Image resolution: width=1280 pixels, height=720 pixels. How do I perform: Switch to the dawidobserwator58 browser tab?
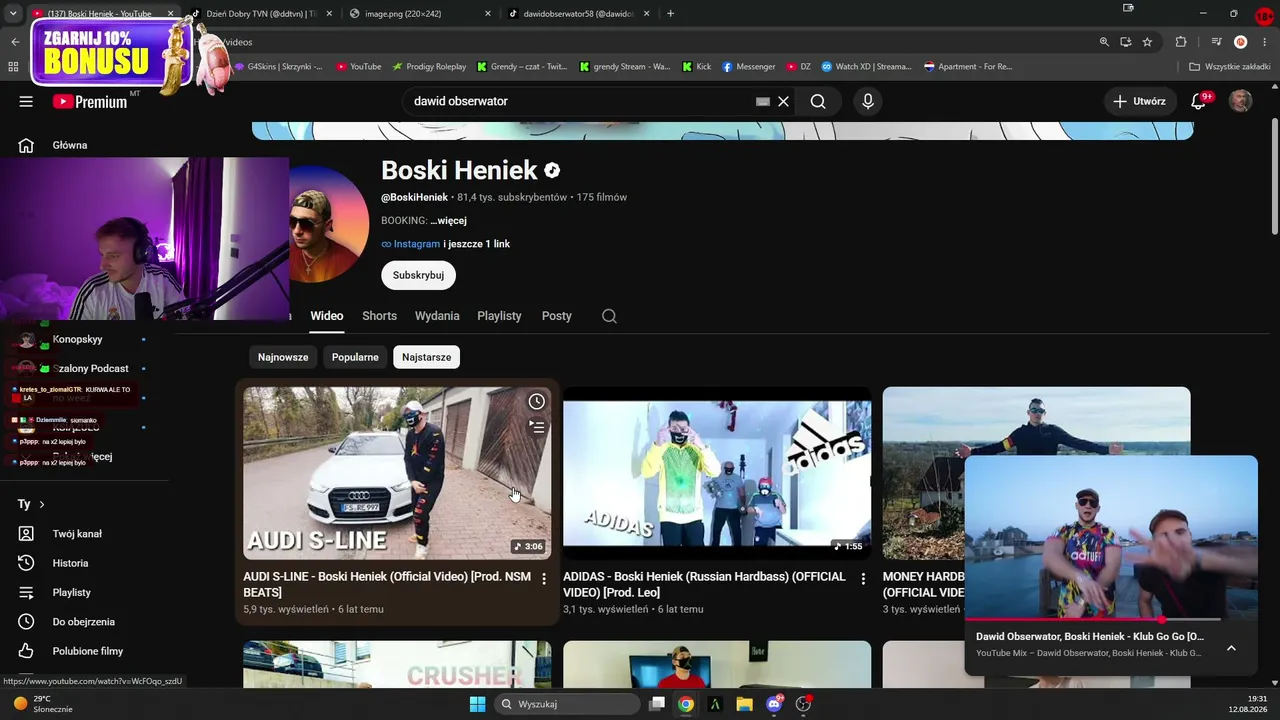pos(578,14)
